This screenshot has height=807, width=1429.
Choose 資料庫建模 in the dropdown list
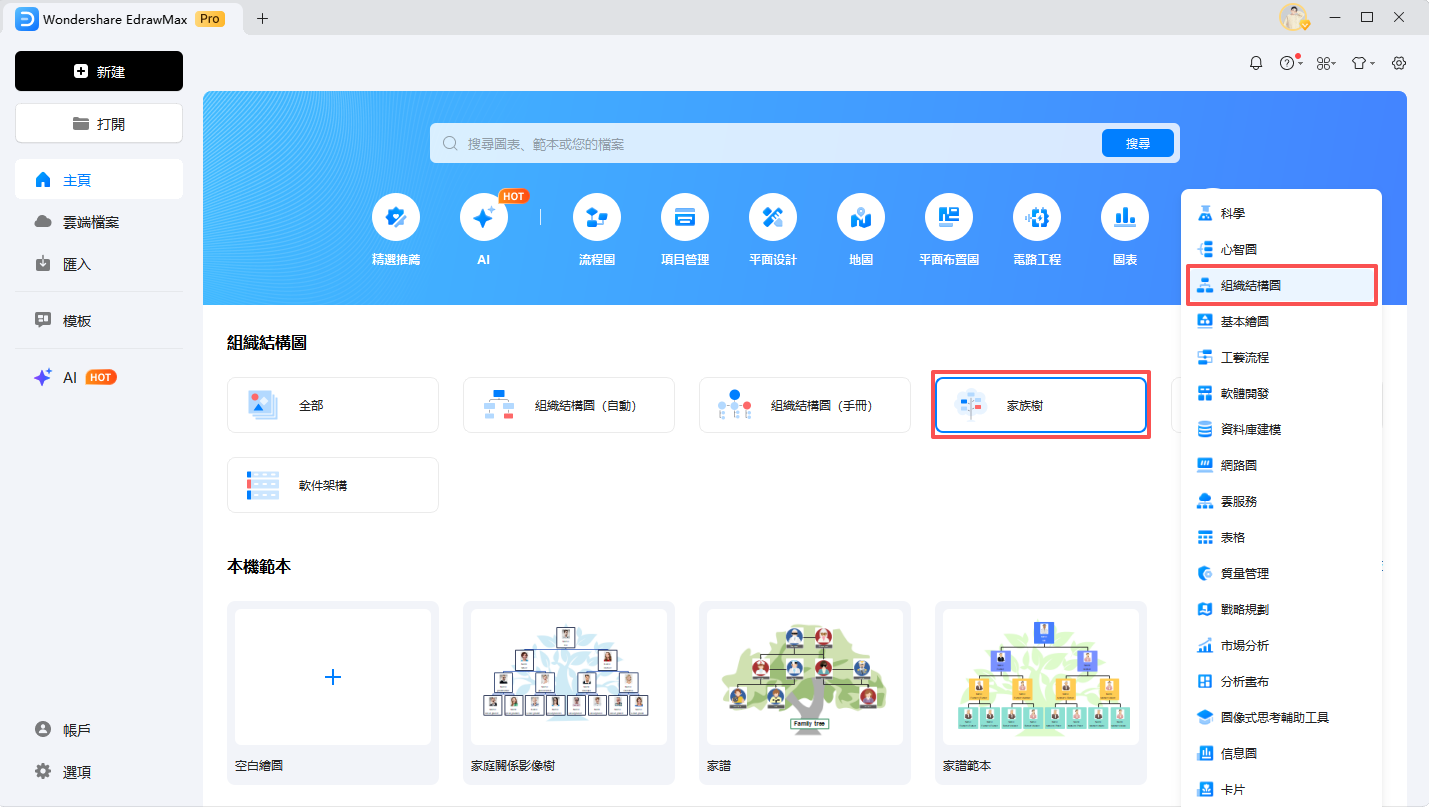click(1250, 430)
